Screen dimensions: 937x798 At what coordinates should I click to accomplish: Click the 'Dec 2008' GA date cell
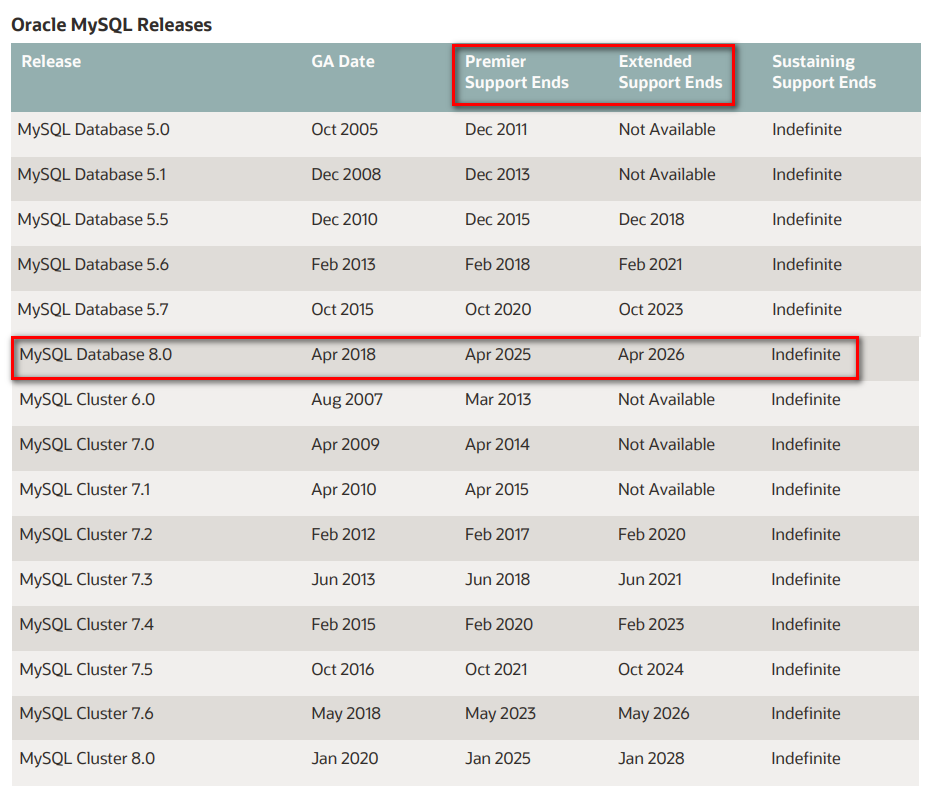point(346,175)
